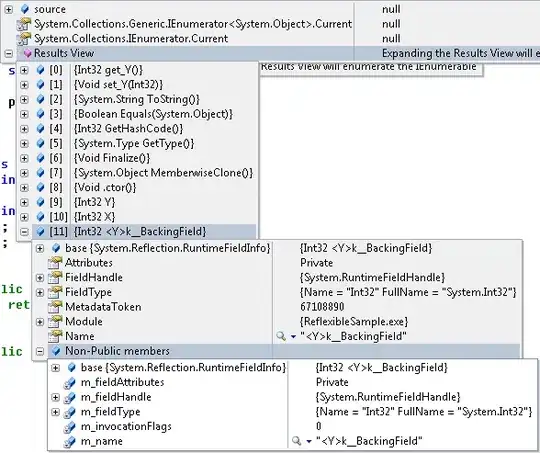Open text visualizer magnifier for Name

(281, 336)
